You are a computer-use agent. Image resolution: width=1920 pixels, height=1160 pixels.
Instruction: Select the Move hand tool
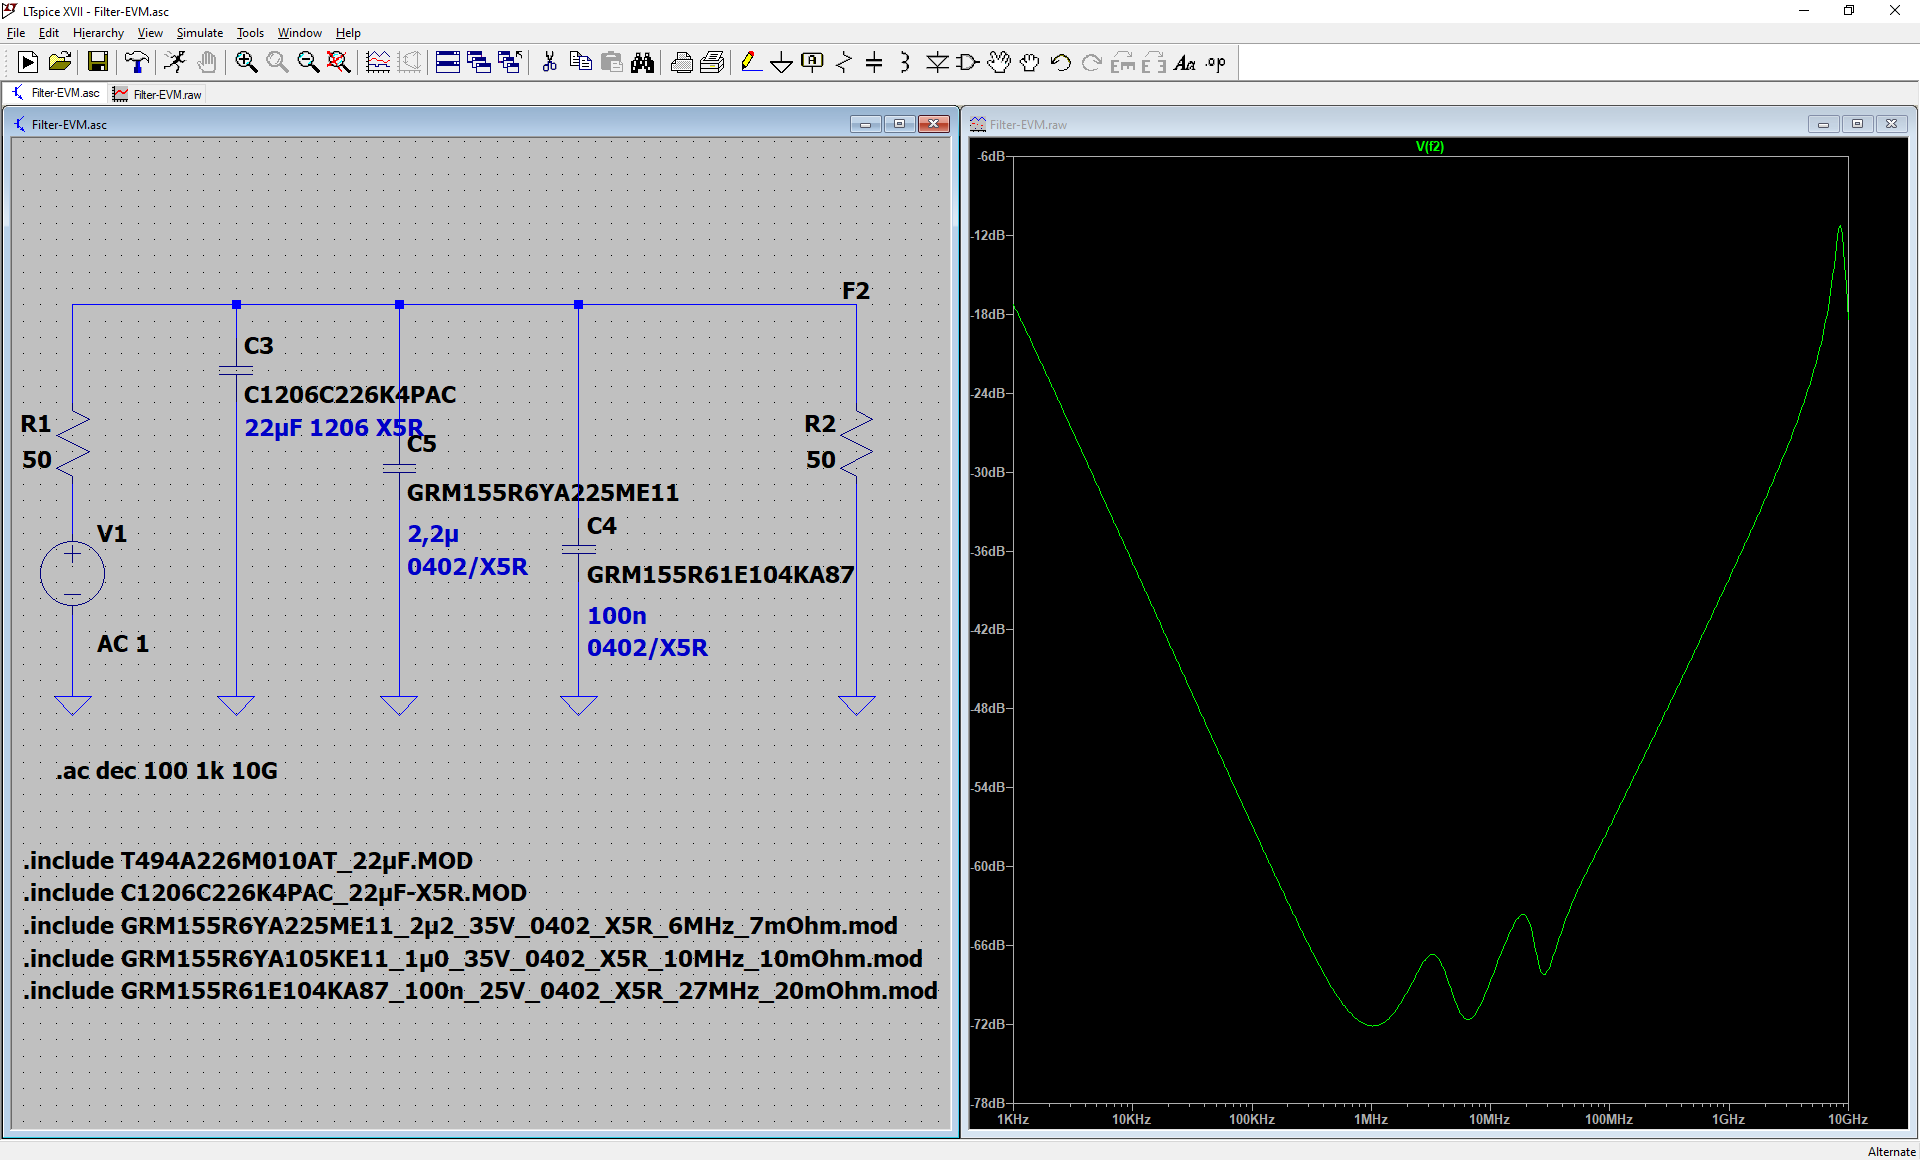click(999, 63)
